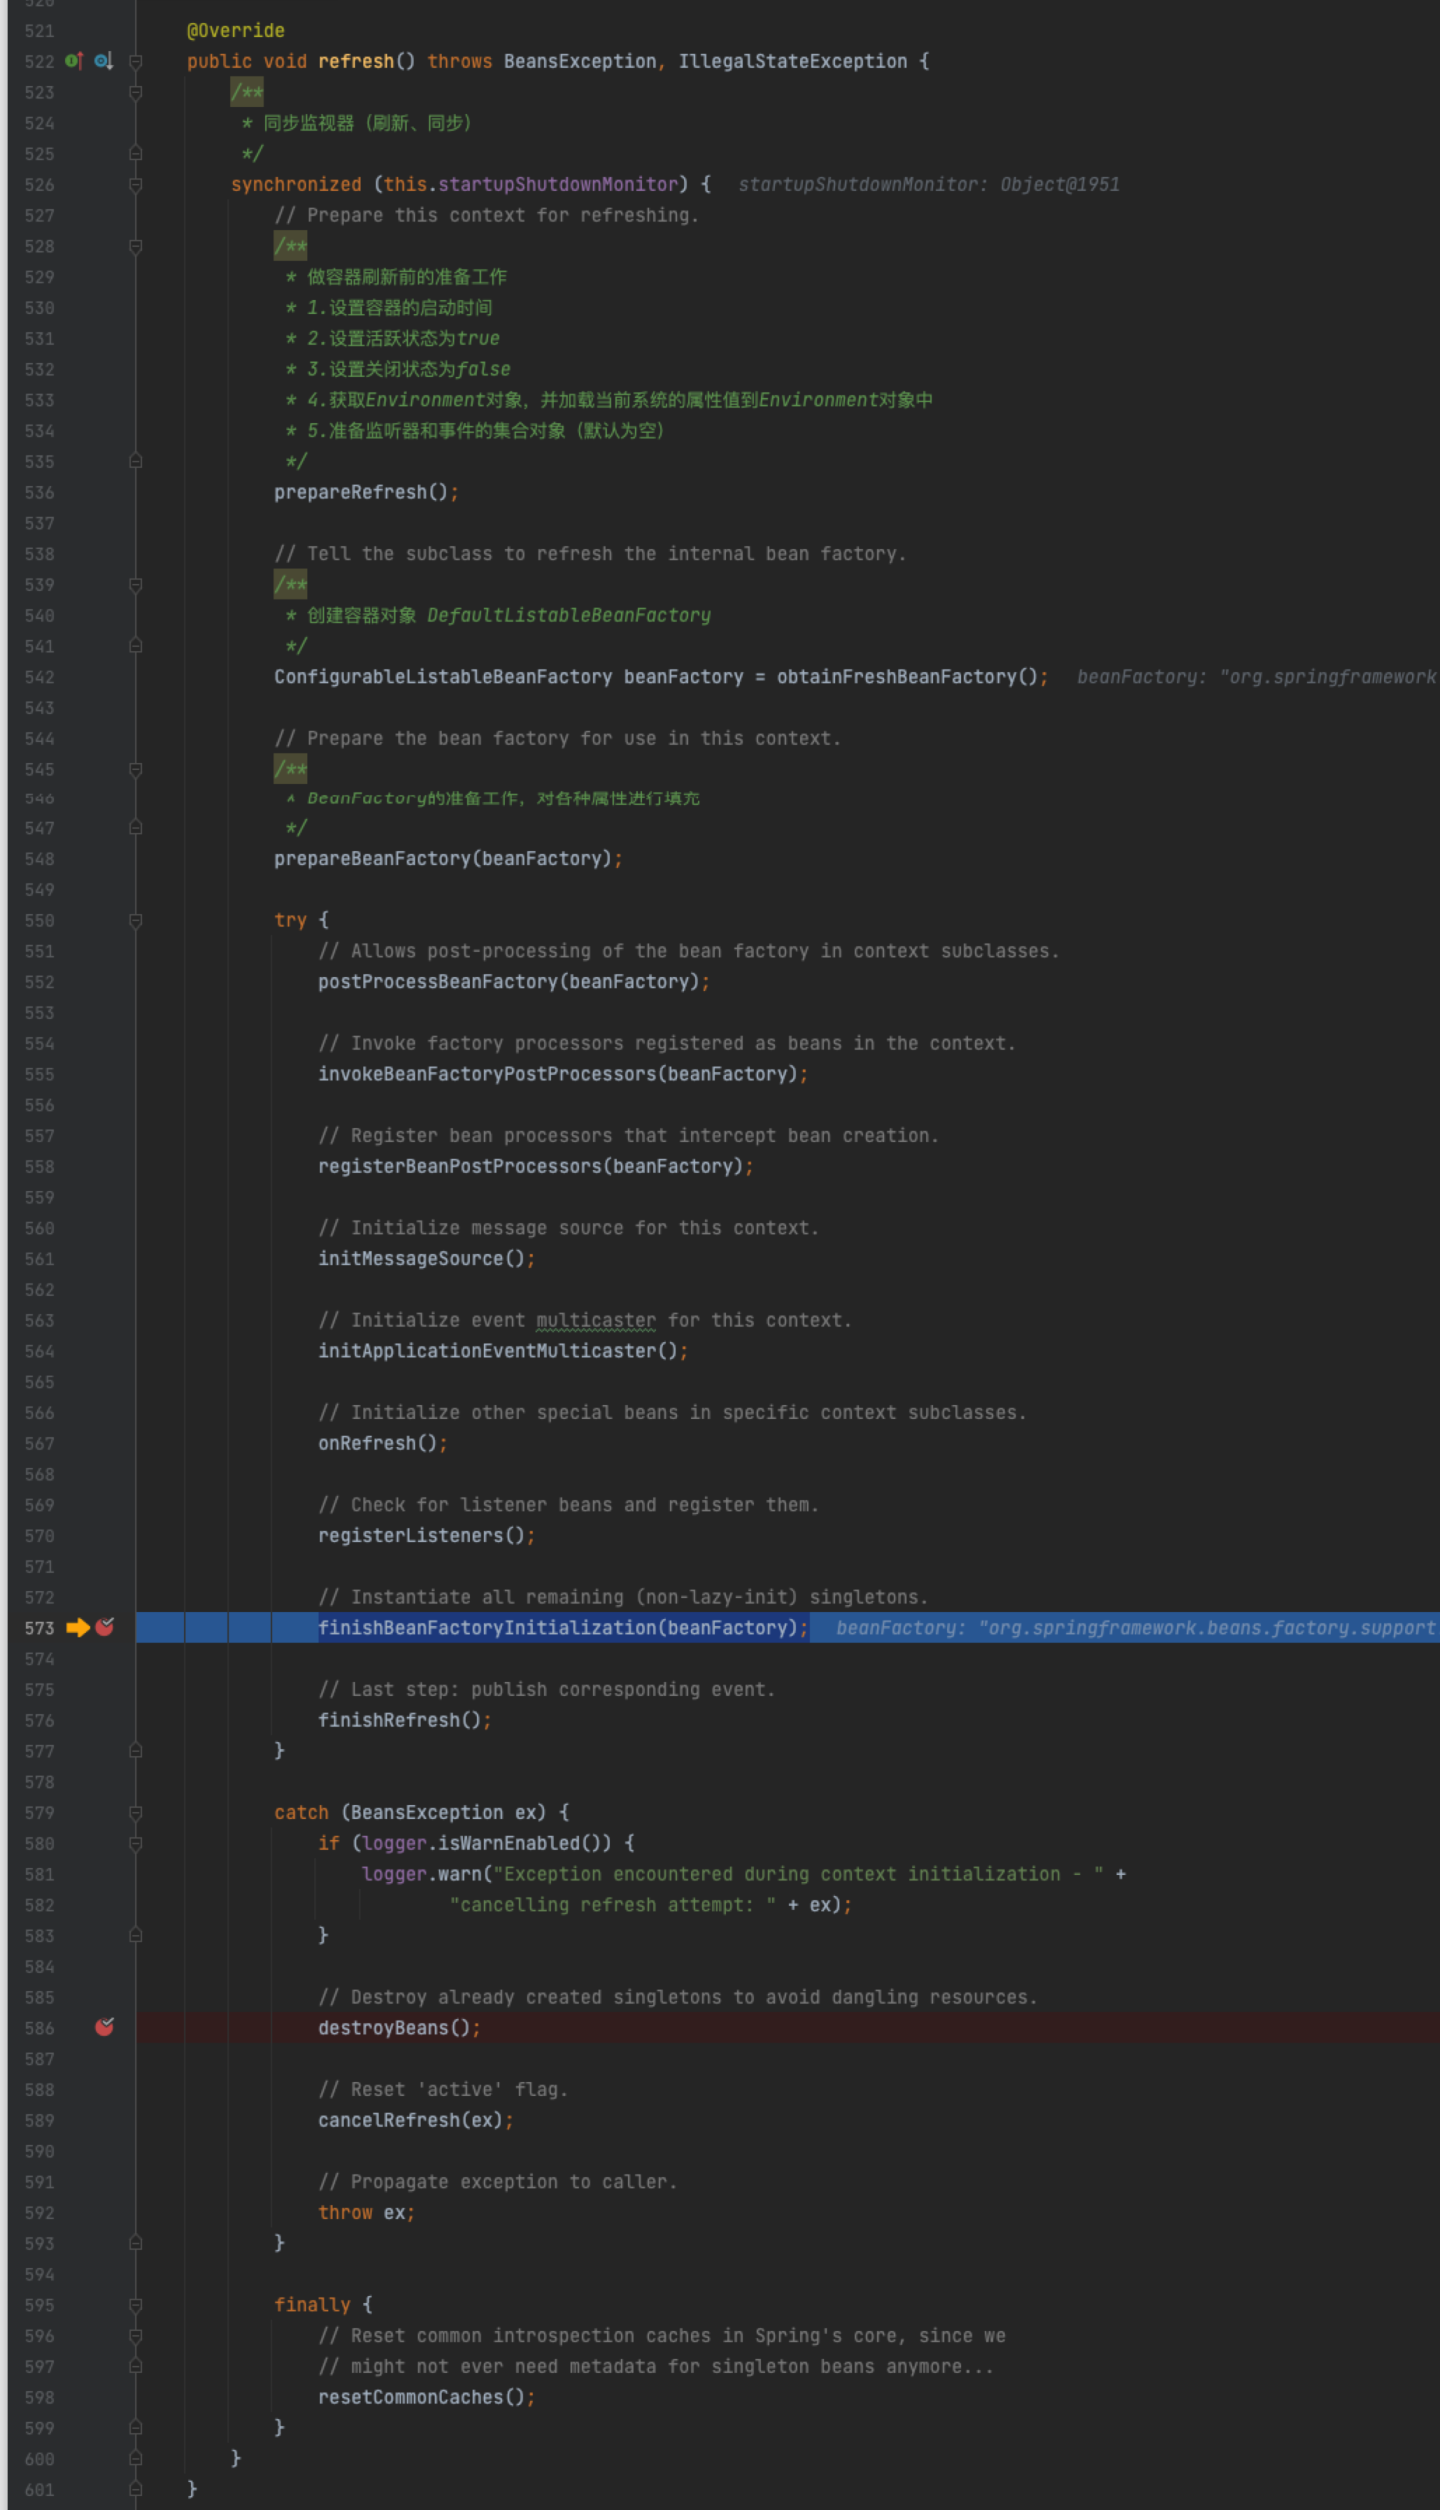Collapse the try block at line 550
Screen dimensions: 1440x2510
136,921
